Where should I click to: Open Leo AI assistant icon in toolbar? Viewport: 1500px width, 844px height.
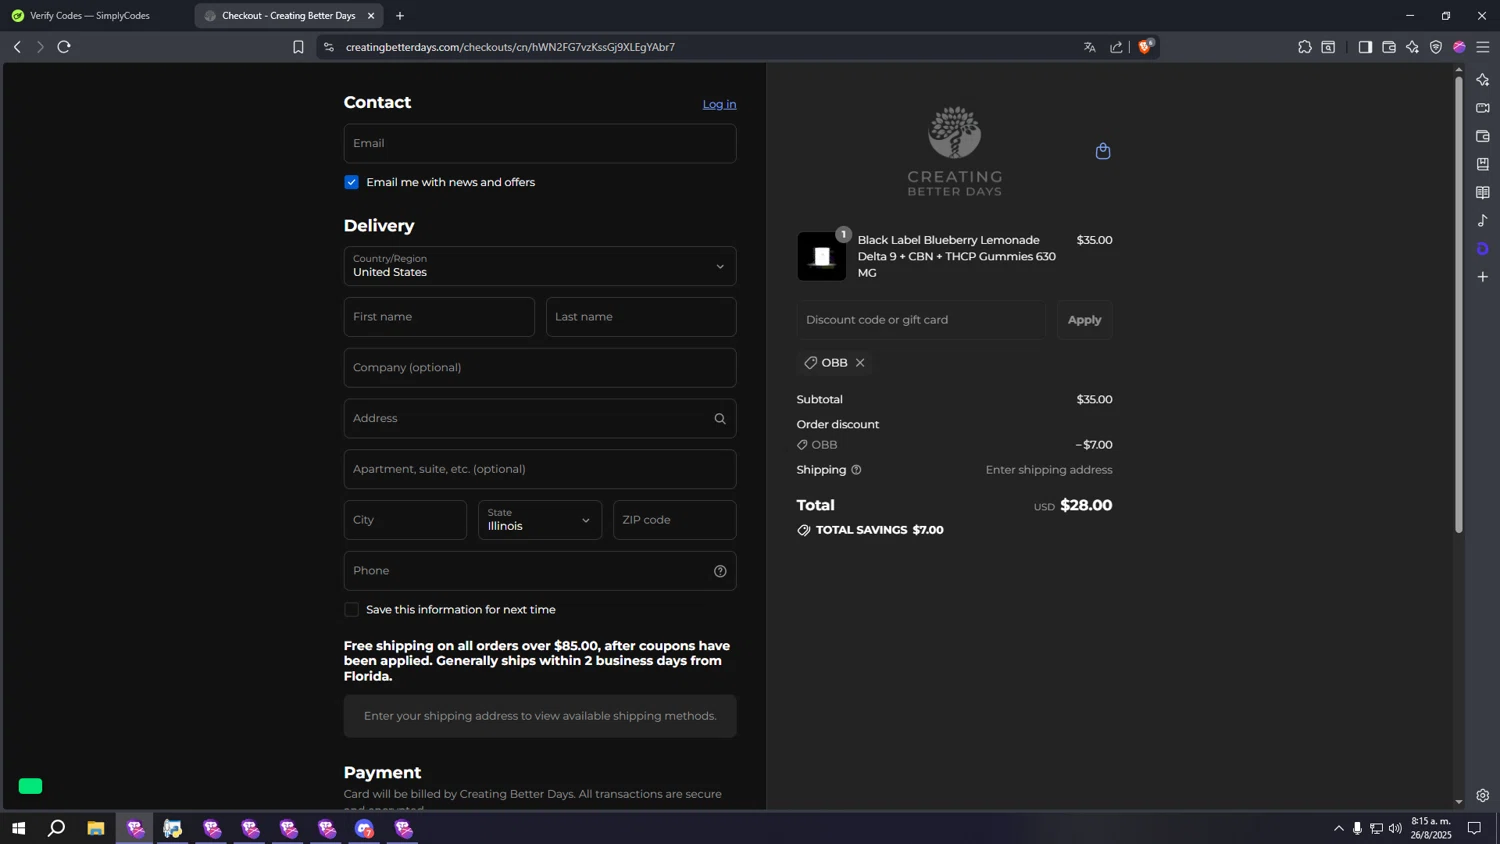(1412, 47)
